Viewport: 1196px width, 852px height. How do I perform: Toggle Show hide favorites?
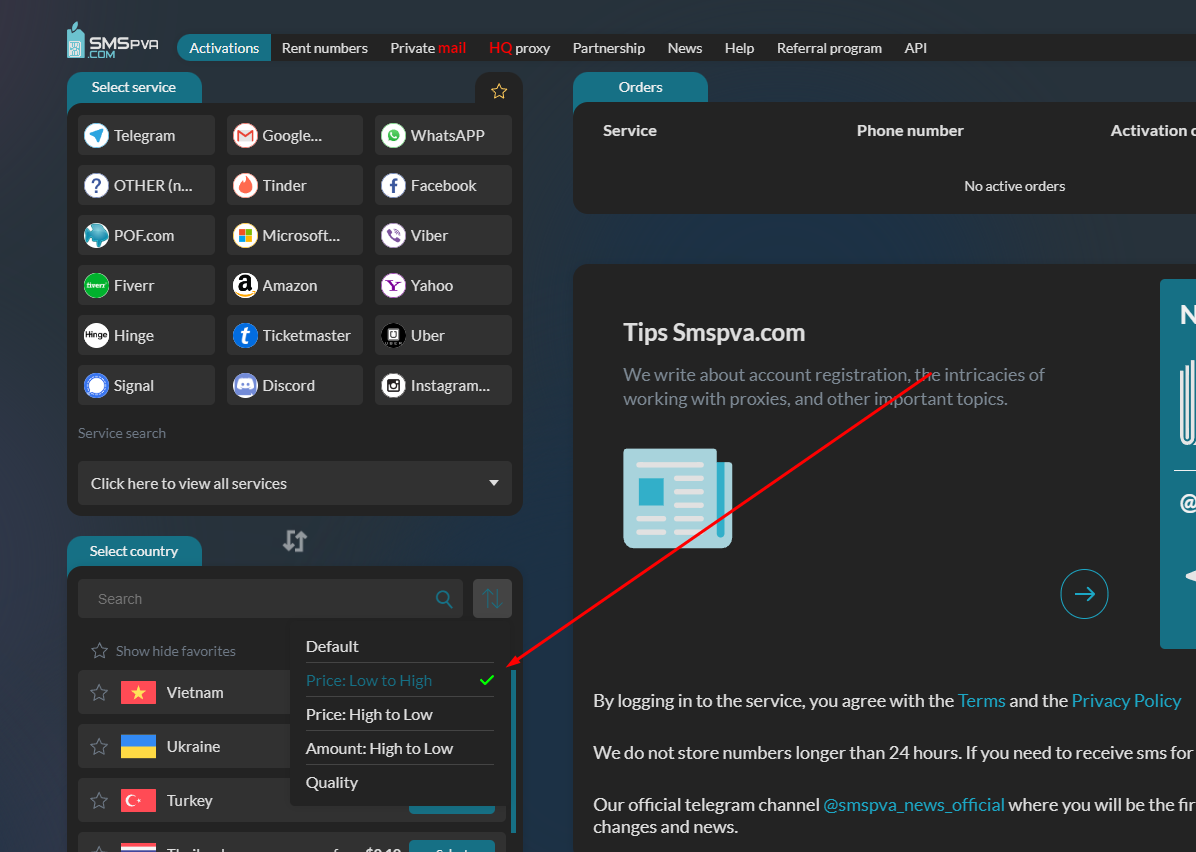pos(164,651)
